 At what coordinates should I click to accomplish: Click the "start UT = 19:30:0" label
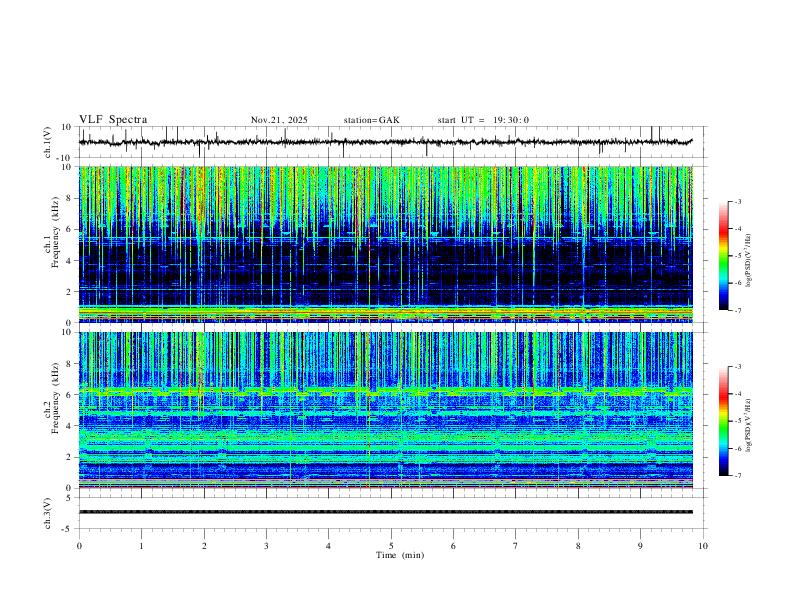click(x=483, y=120)
